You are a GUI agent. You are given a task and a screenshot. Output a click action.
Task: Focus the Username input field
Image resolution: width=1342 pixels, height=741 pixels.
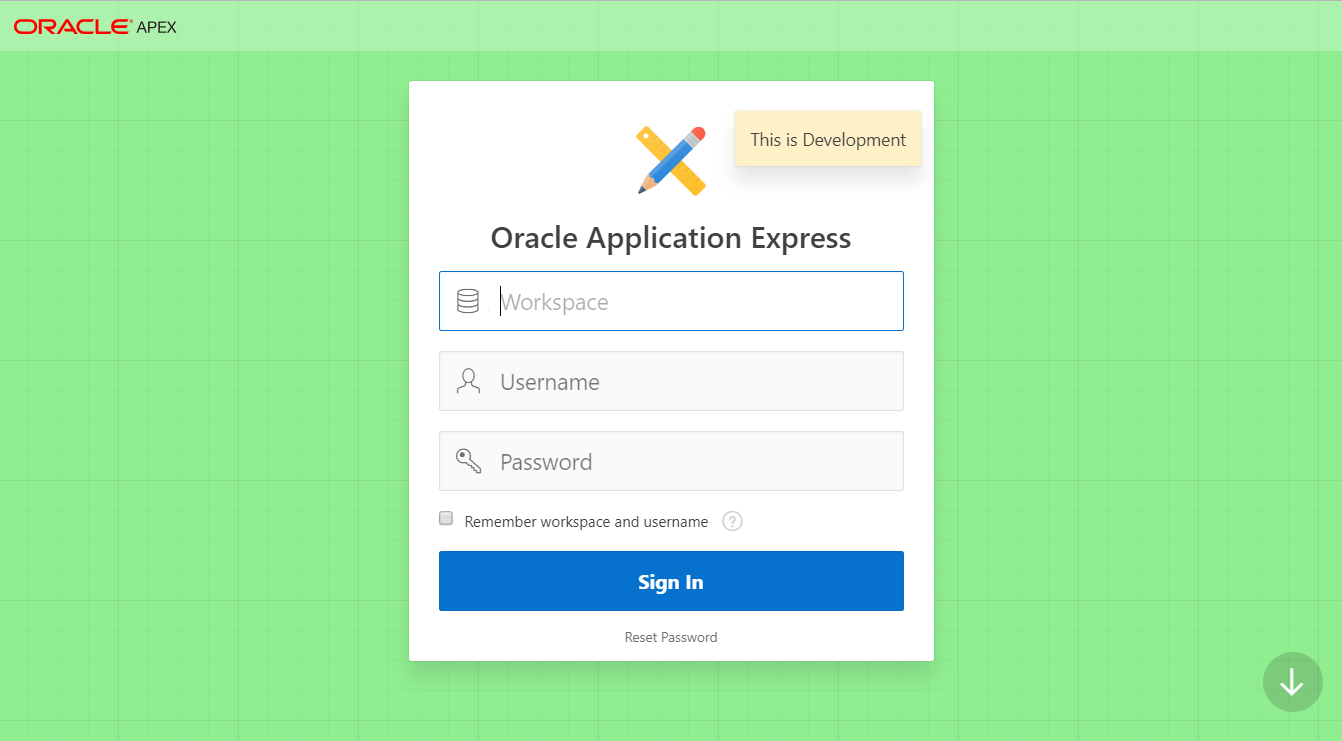click(671, 381)
